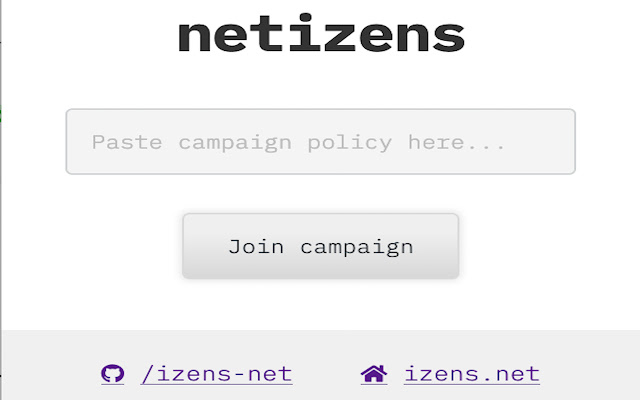This screenshot has width=640, height=400.
Task: Click the netizens title heading
Action: (x=321, y=33)
